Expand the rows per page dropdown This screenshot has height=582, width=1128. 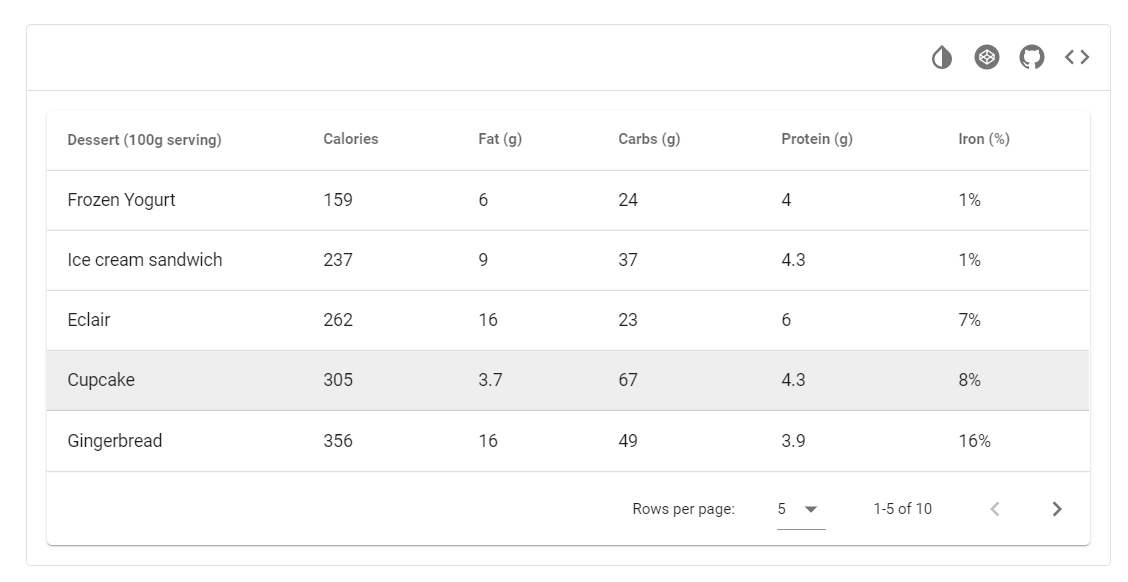[x=811, y=509]
